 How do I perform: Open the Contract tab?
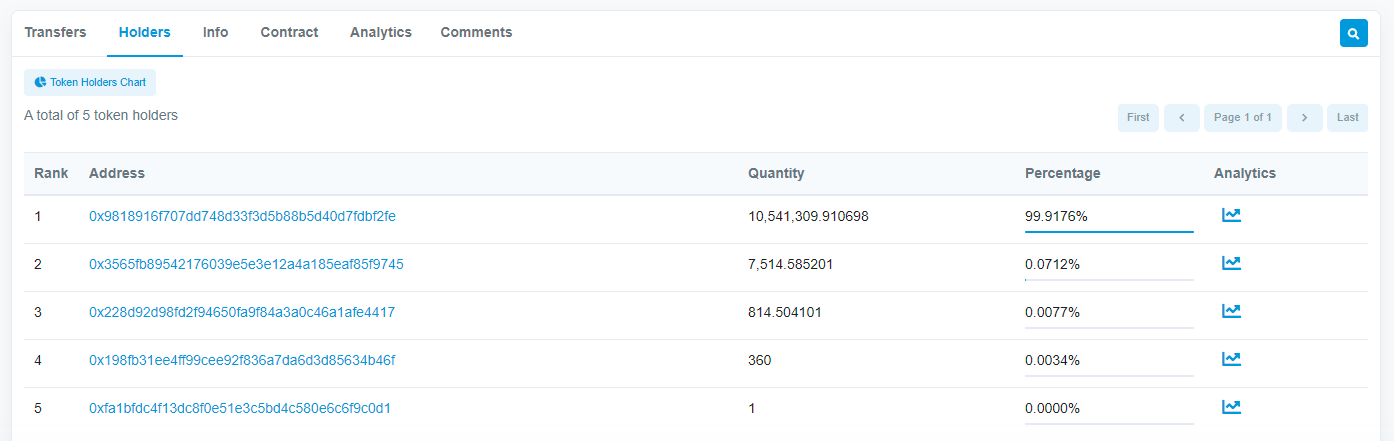[289, 32]
